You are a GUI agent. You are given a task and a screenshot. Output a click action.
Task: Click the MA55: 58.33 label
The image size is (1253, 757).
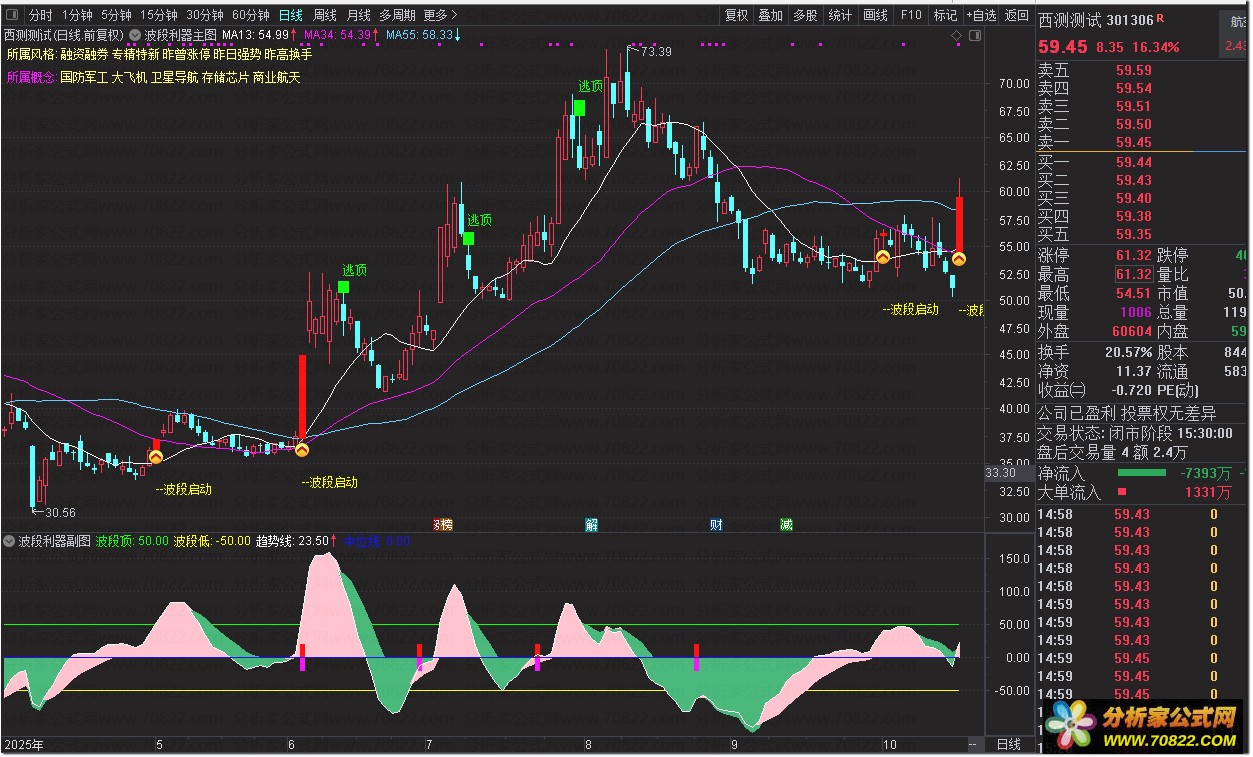420,35
